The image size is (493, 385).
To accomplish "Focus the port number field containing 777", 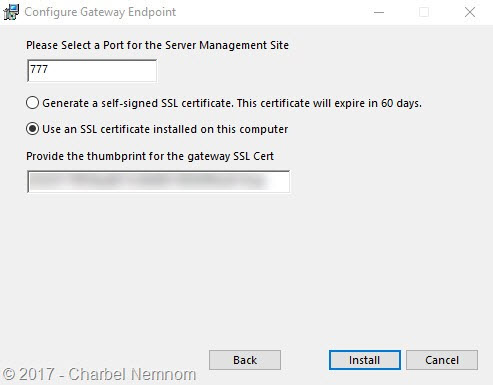I will click(x=92, y=71).
